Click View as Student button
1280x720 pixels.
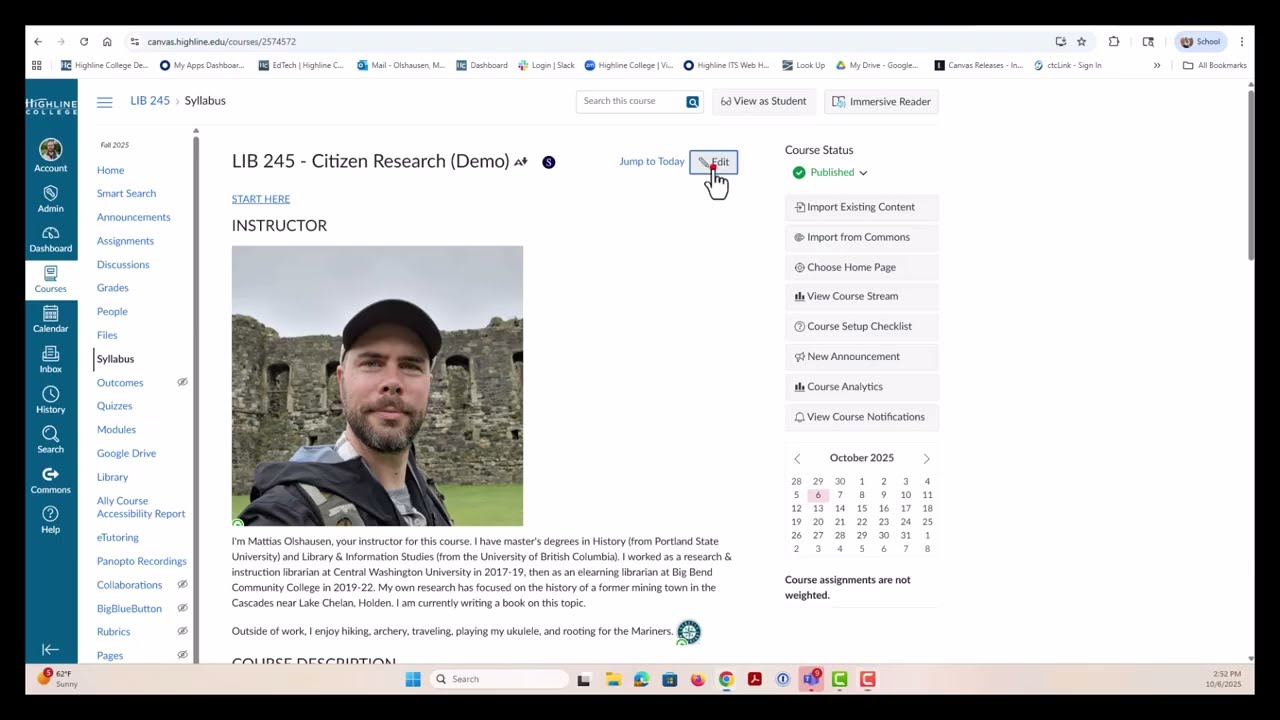(763, 102)
